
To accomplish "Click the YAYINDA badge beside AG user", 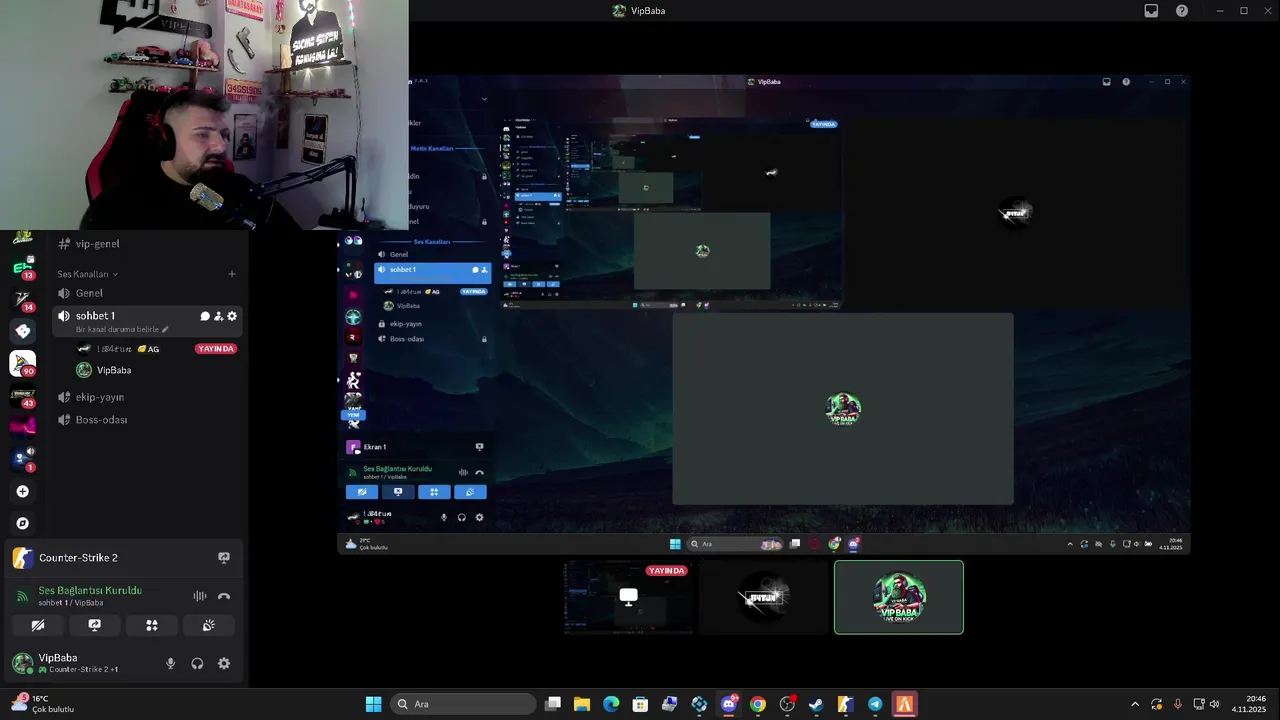I will [x=216, y=349].
